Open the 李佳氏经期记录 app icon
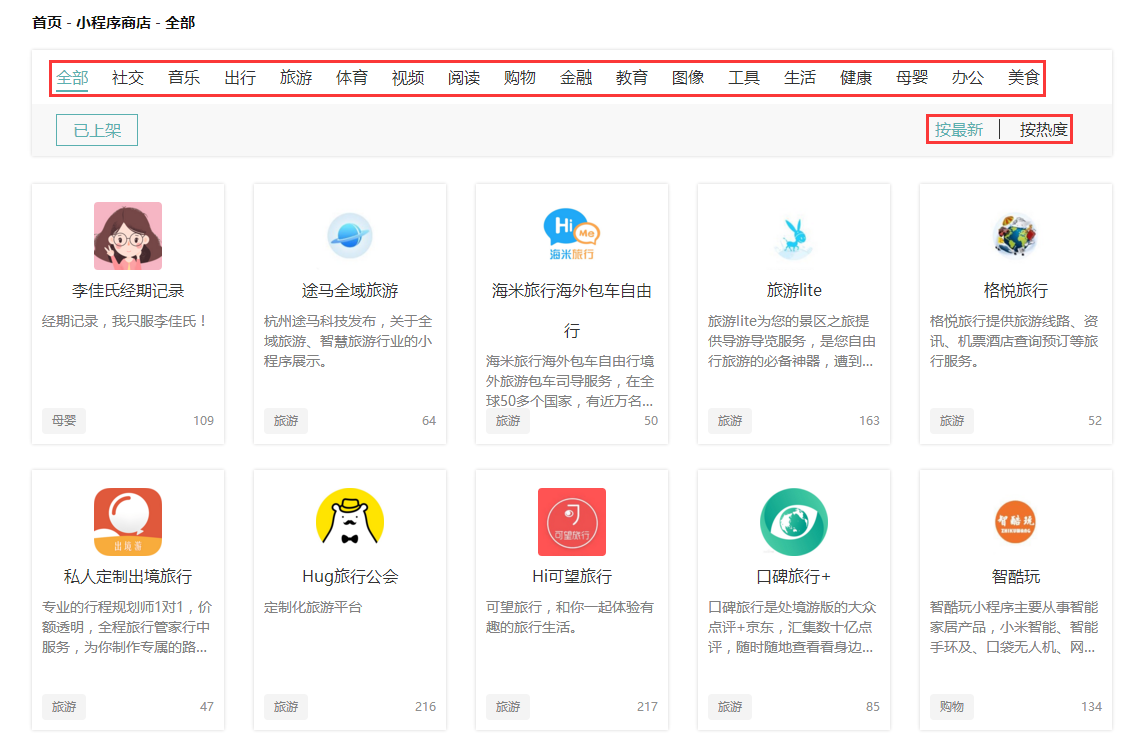This screenshot has width=1146, height=747. pyautogui.click(x=127, y=235)
